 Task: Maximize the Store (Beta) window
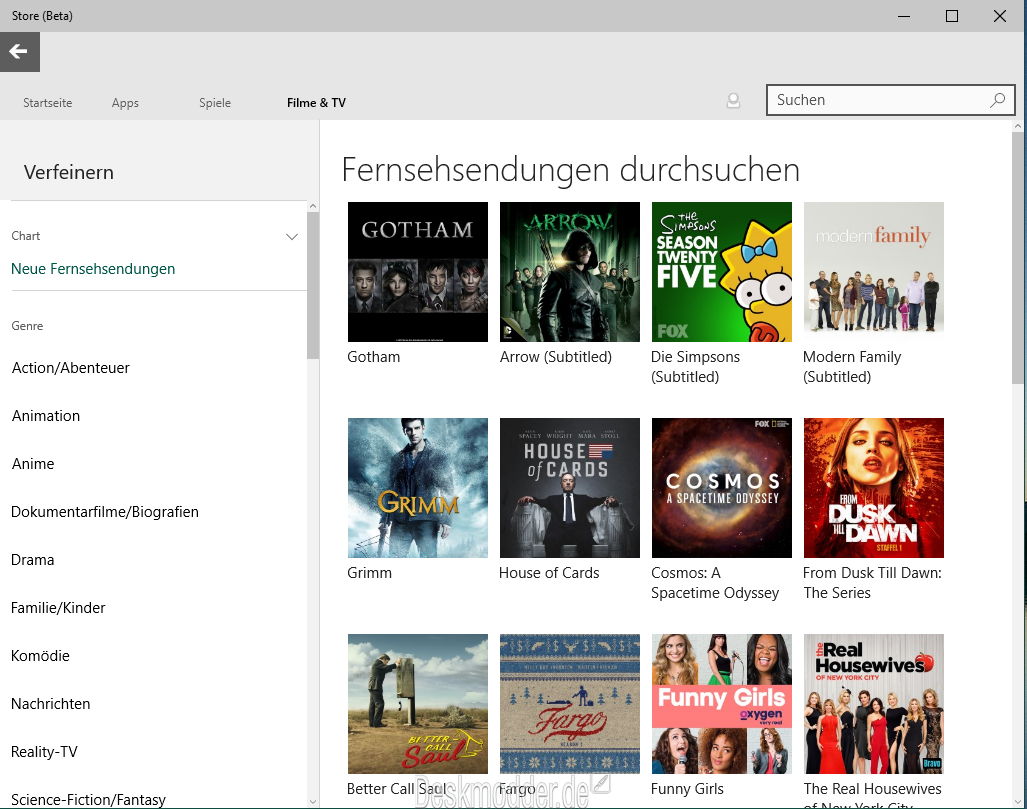coord(952,16)
